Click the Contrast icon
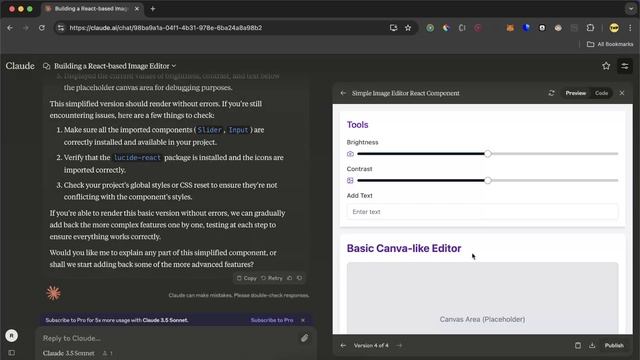 [x=350, y=180]
